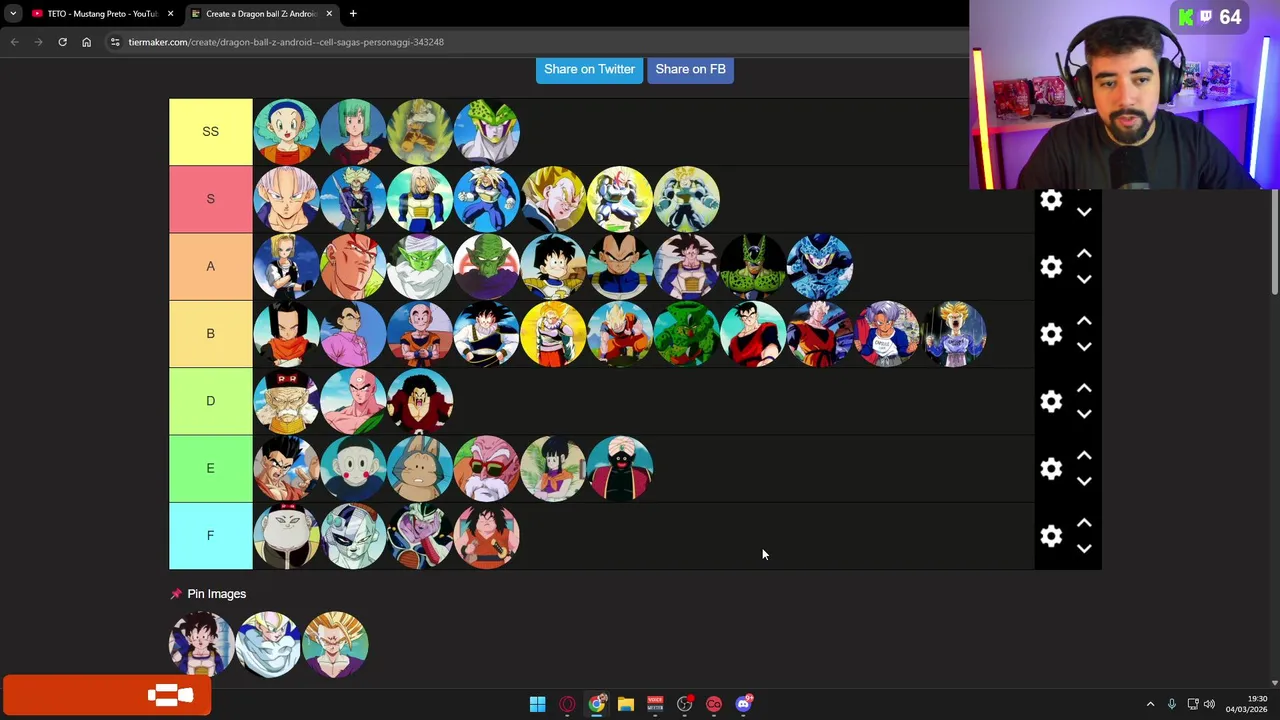Click the green E tier label
The width and height of the screenshot is (1280, 720).
pyautogui.click(x=210, y=468)
